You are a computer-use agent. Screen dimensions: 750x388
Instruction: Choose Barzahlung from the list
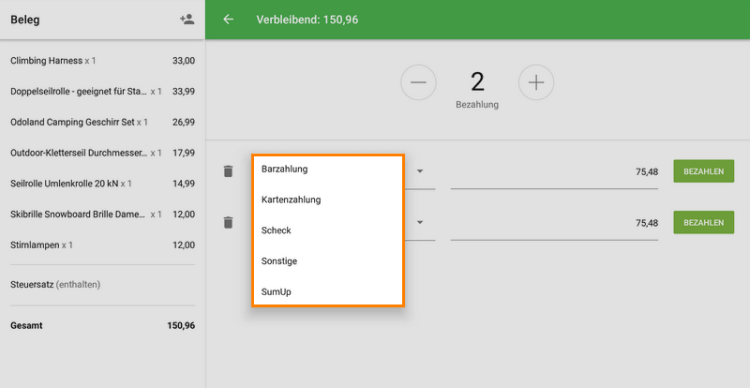(x=328, y=169)
